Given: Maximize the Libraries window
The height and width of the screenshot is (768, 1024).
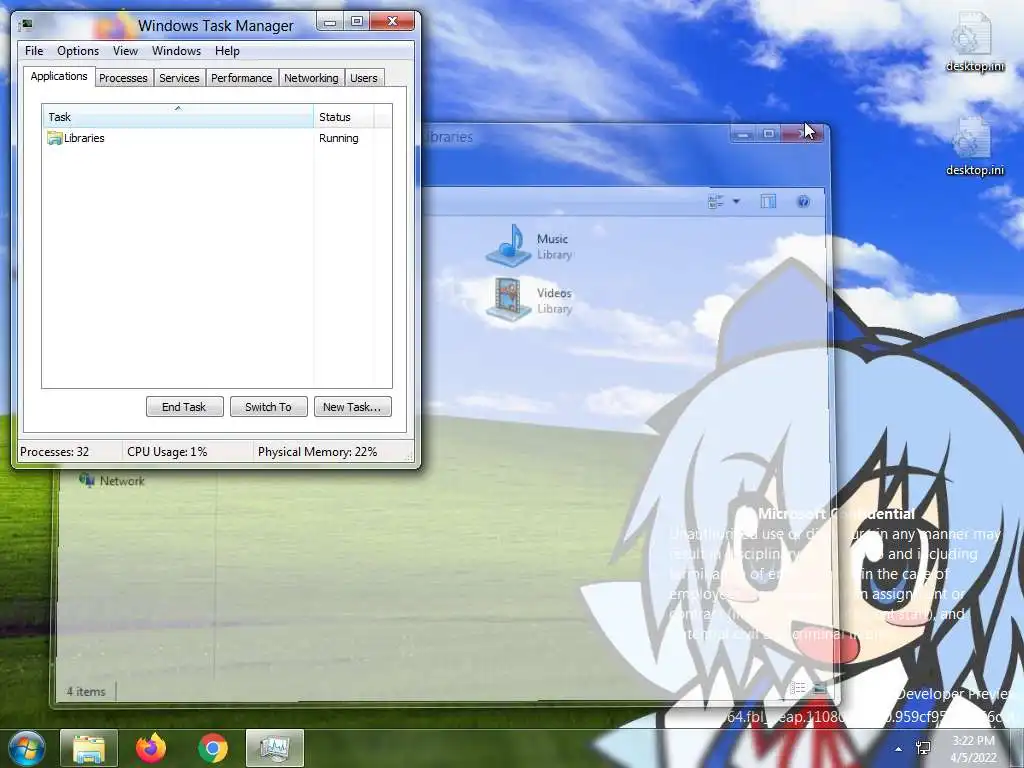Looking at the screenshot, I should (x=769, y=134).
